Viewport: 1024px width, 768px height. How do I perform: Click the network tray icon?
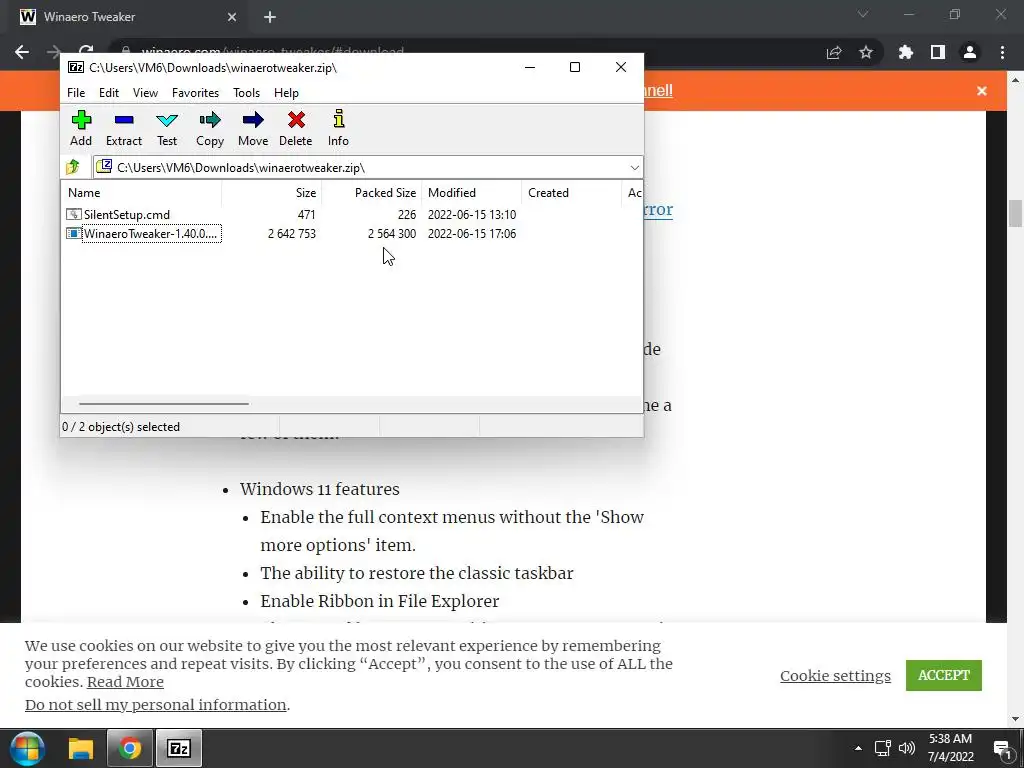tap(882, 748)
